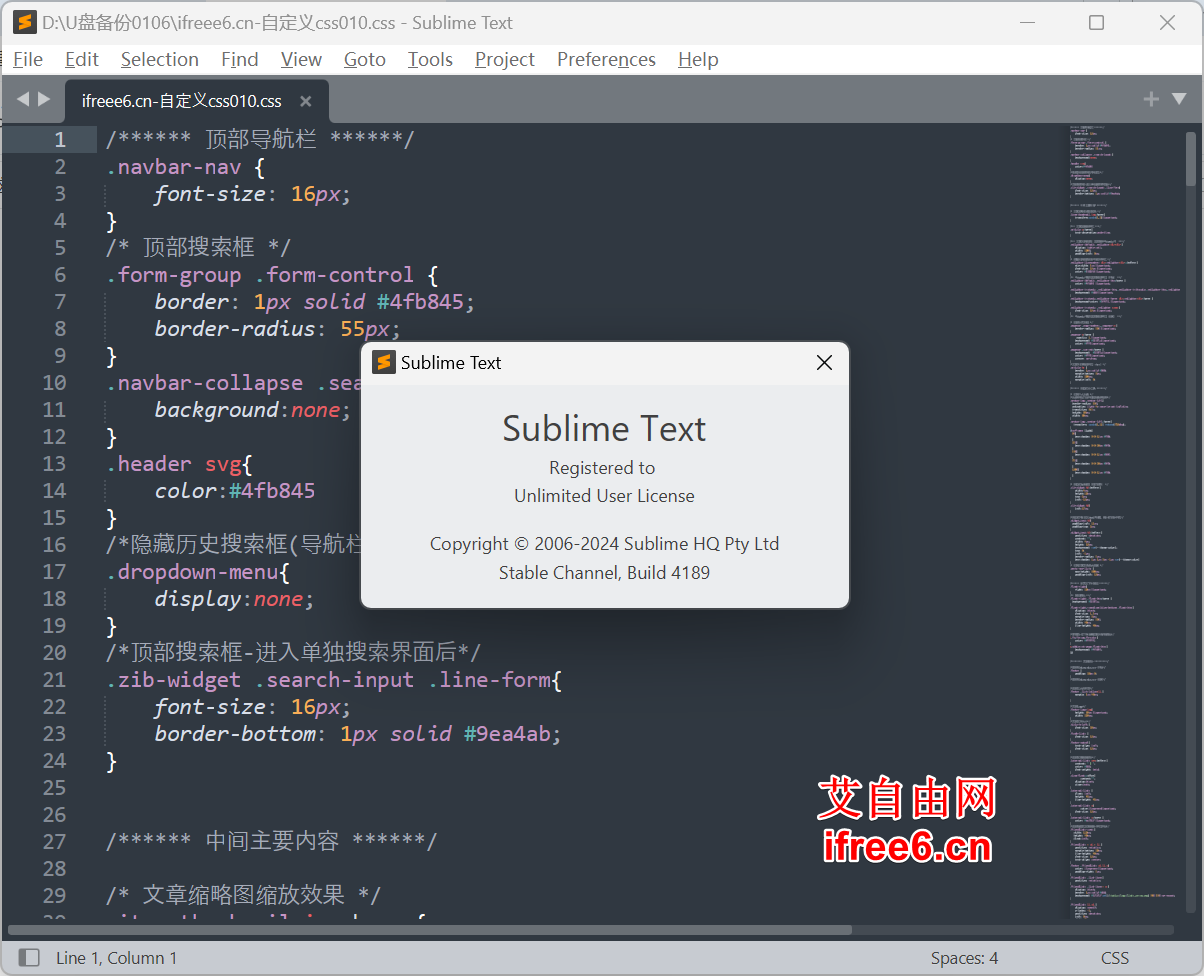Viewport: 1204px width, 976px height.
Task: Click the new tab plus icon
Action: (1151, 99)
